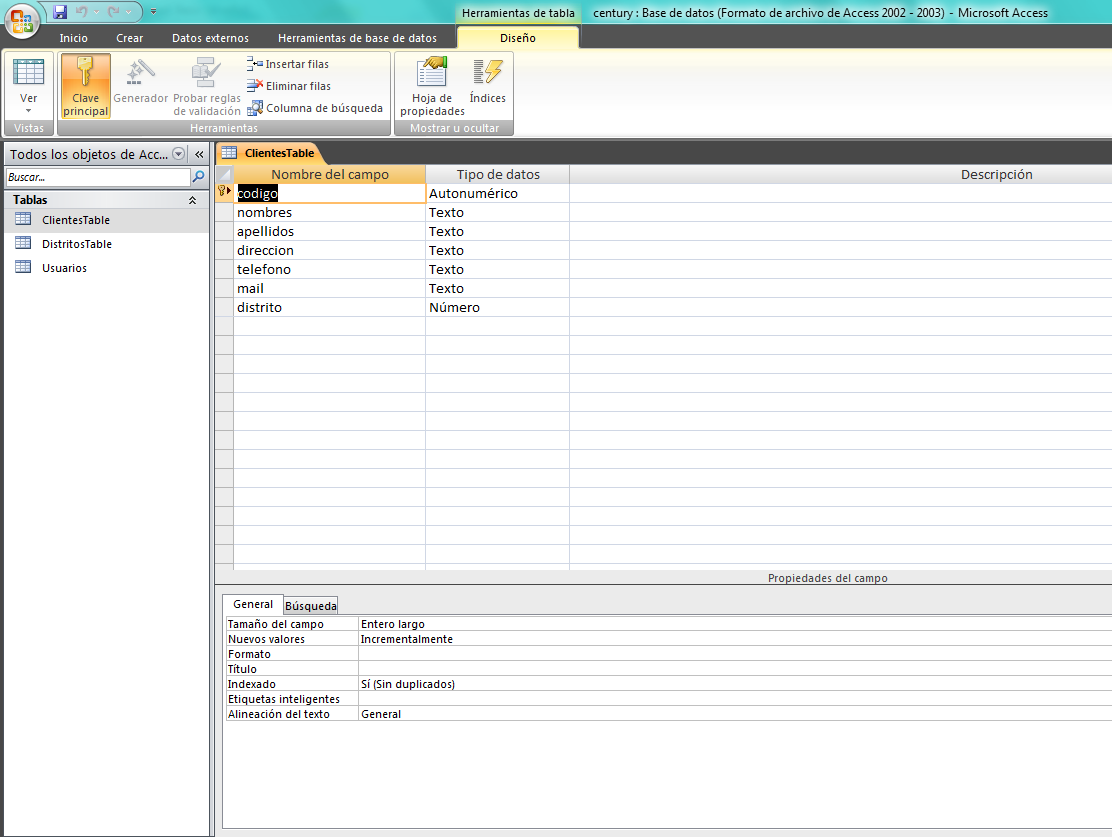Click Texto data type for mail

pos(498,289)
